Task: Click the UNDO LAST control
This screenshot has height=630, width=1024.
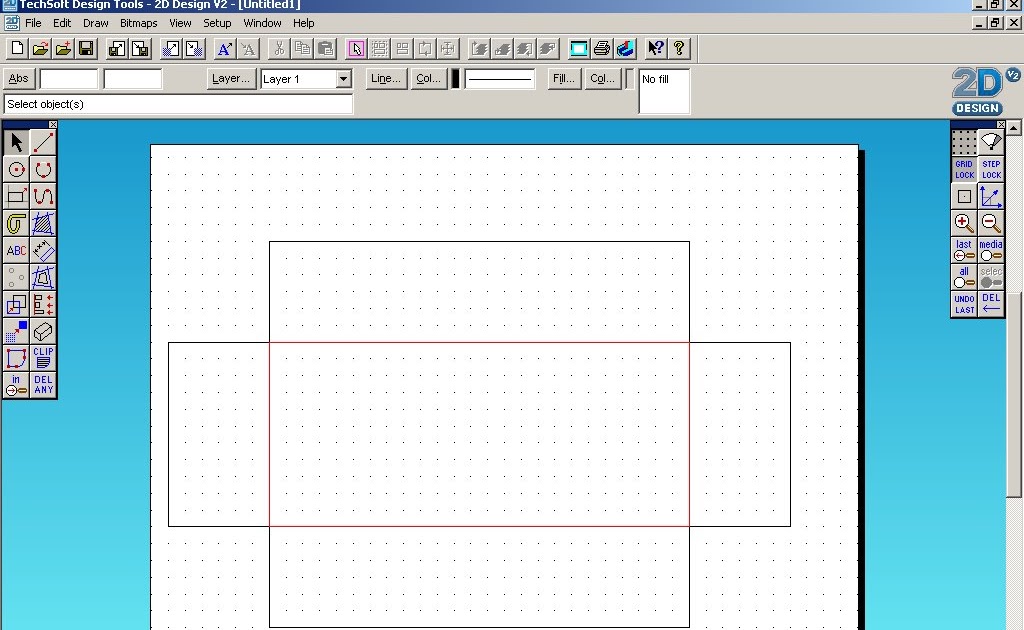Action: [963, 303]
